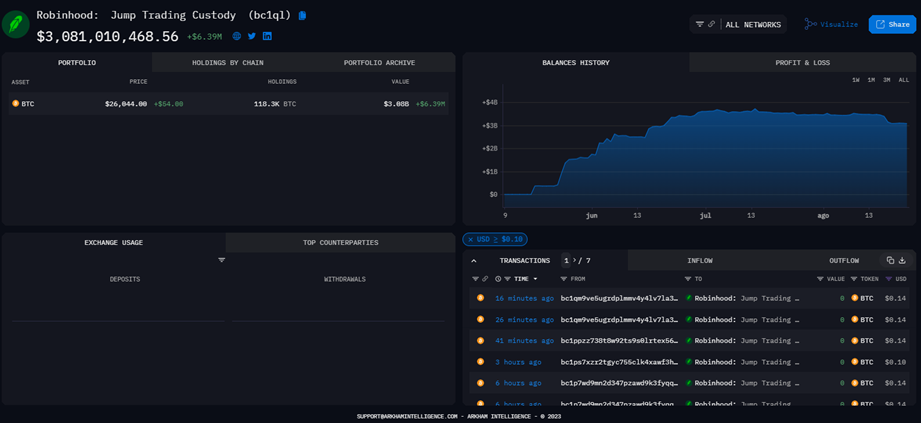
Task: Go to next transactions page arrow
Action: [x=577, y=261]
